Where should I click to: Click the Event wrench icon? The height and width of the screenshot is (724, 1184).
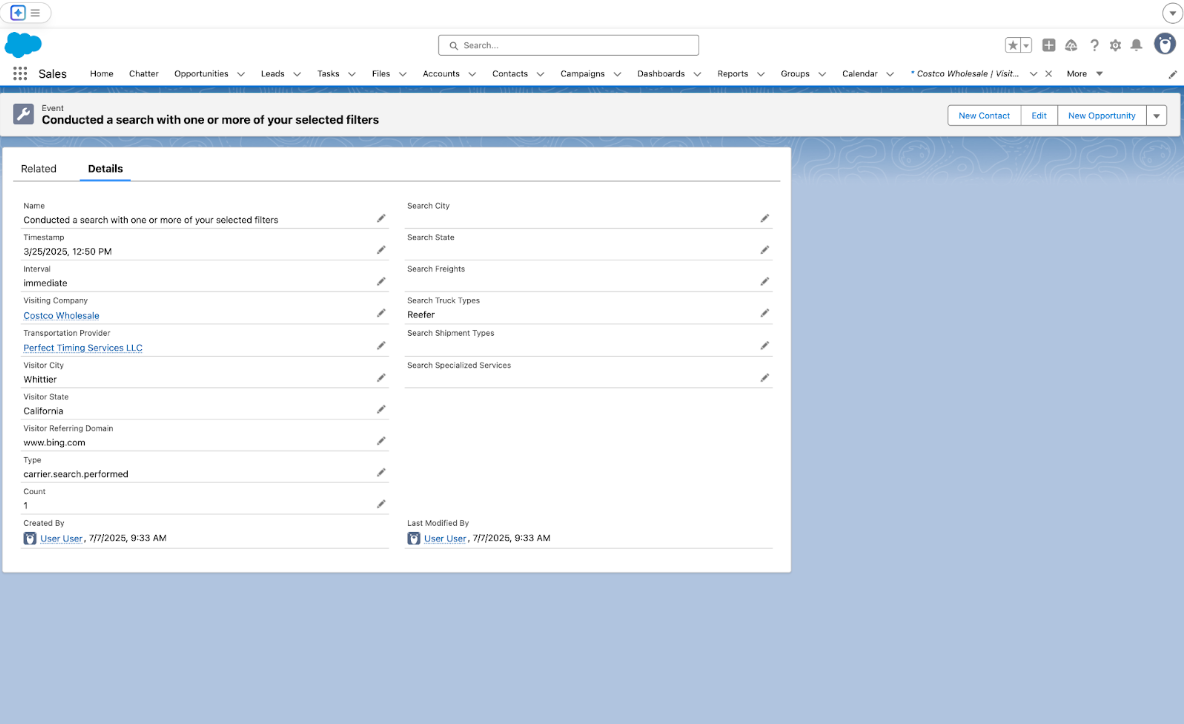tap(23, 114)
